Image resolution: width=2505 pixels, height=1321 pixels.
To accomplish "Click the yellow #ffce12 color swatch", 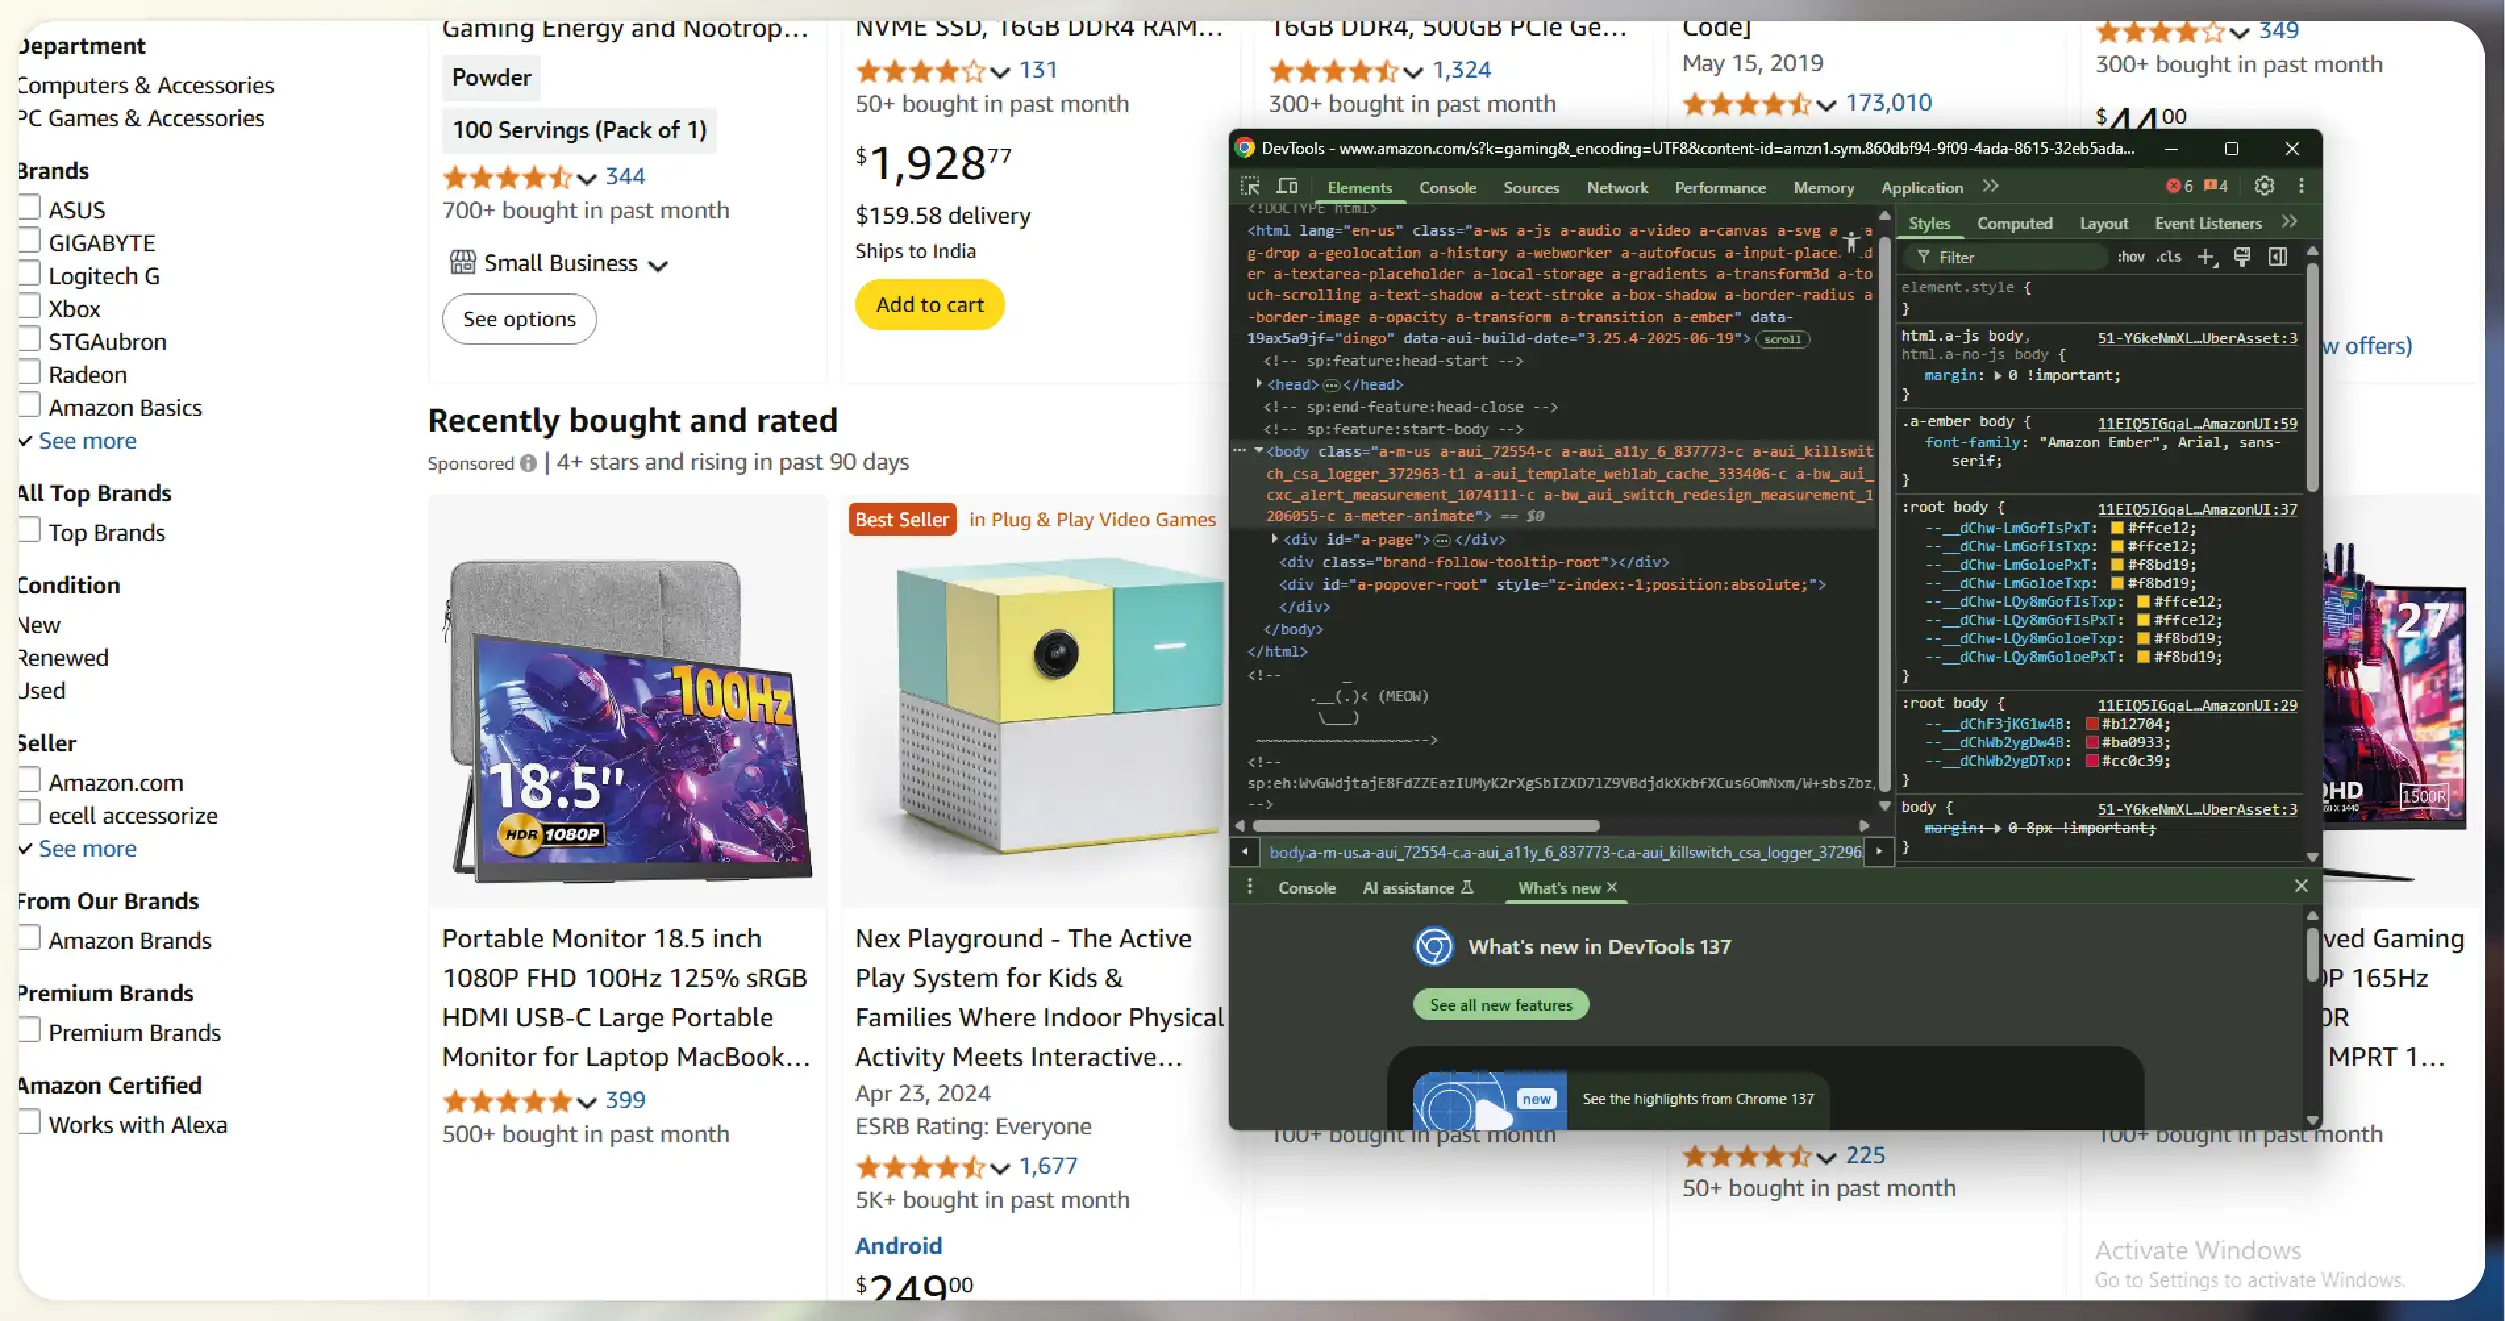I will pyautogui.click(x=2117, y=528).
